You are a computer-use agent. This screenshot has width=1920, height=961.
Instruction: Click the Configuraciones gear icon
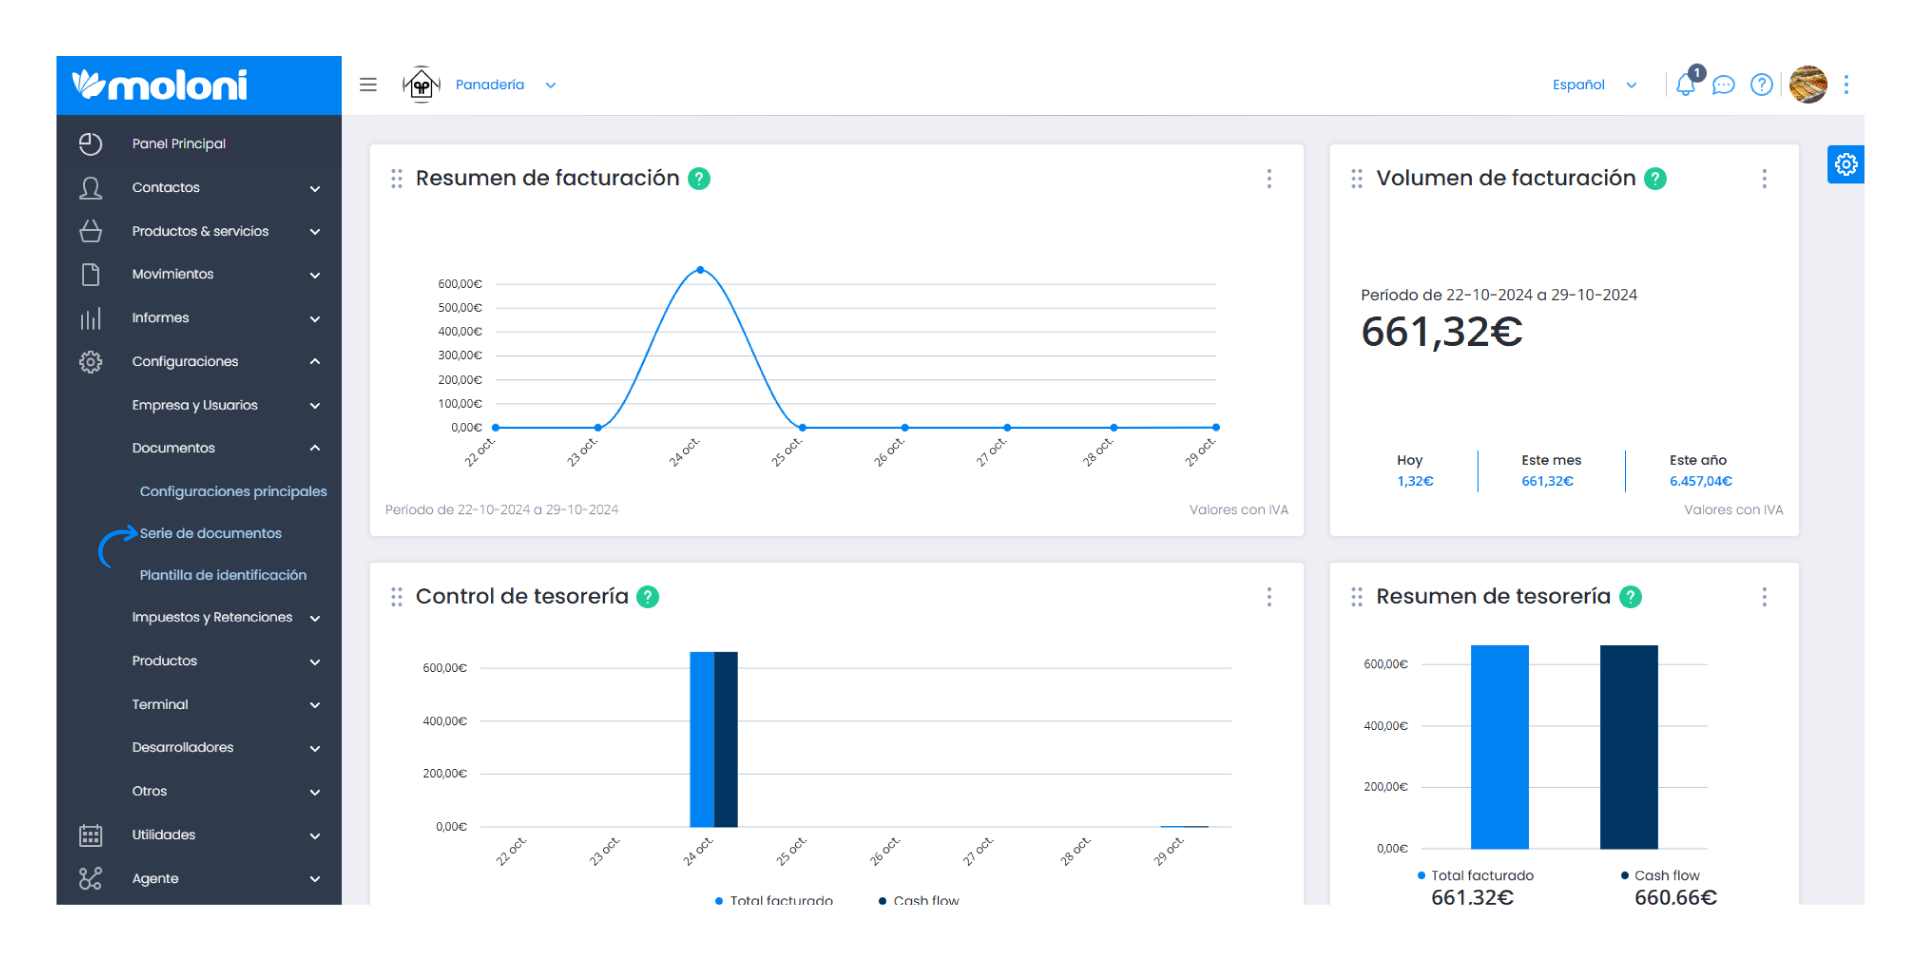click(91, 361)
